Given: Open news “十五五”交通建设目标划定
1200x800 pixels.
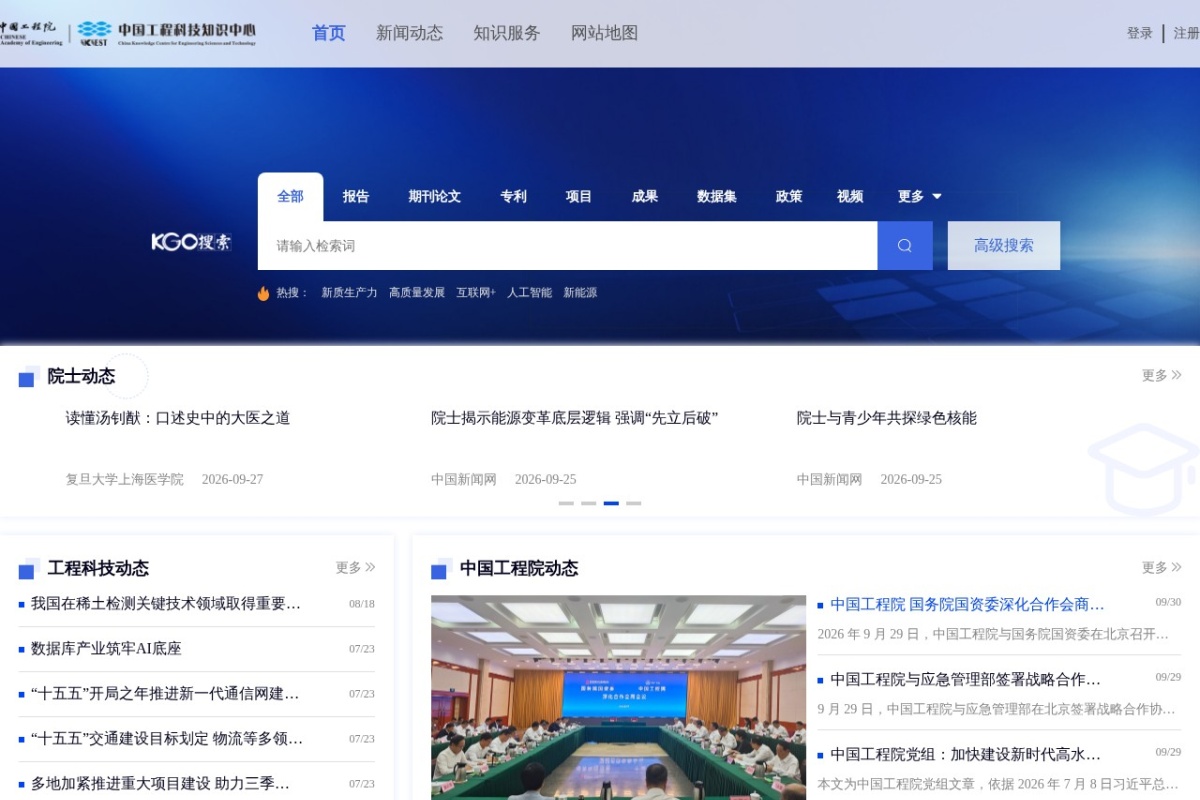Looking at the screenshot, I should 167,739.
